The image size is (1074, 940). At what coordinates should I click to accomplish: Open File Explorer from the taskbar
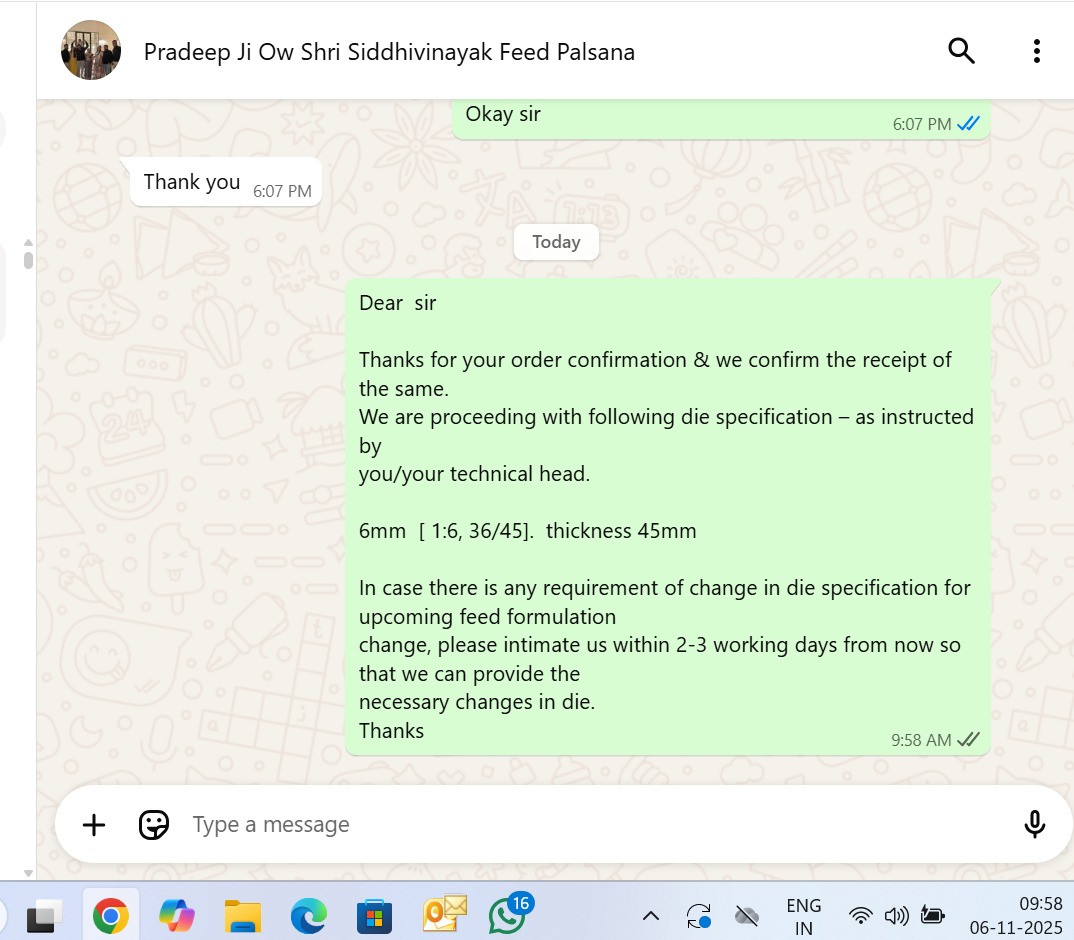[242, 916]
